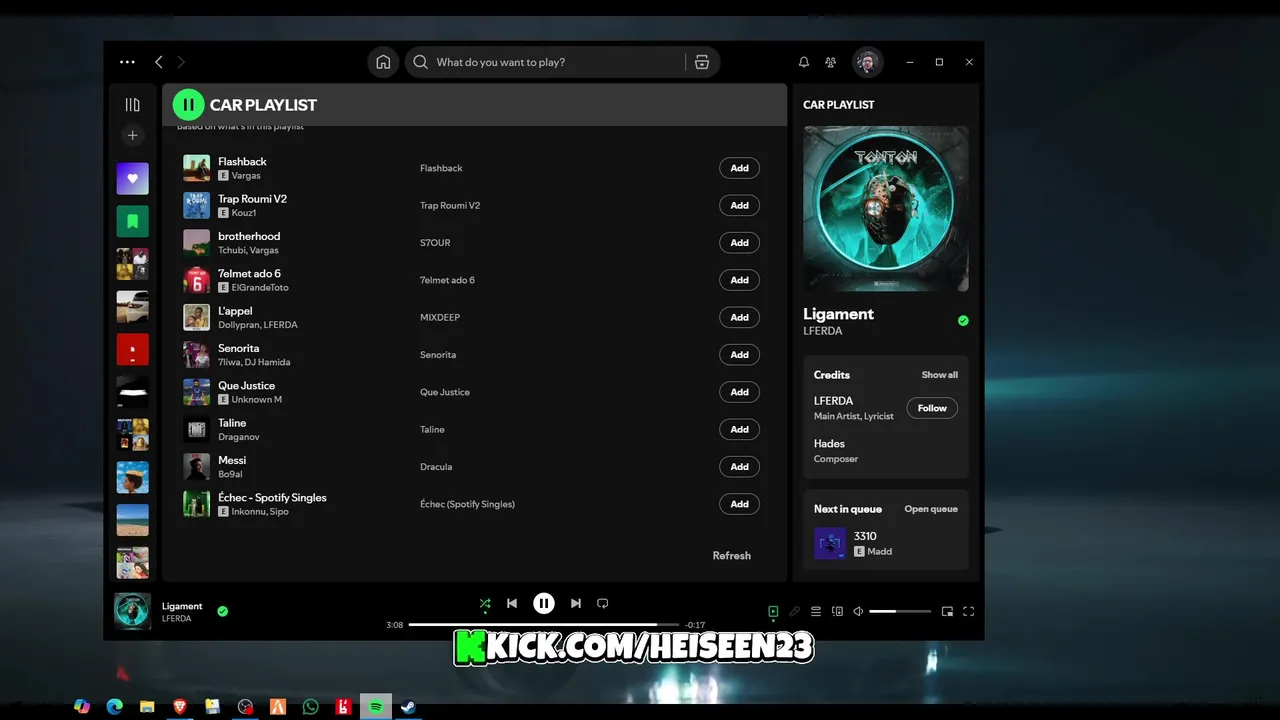Go forward with the right arrow
1280x720 pixels.
[181, 62]
